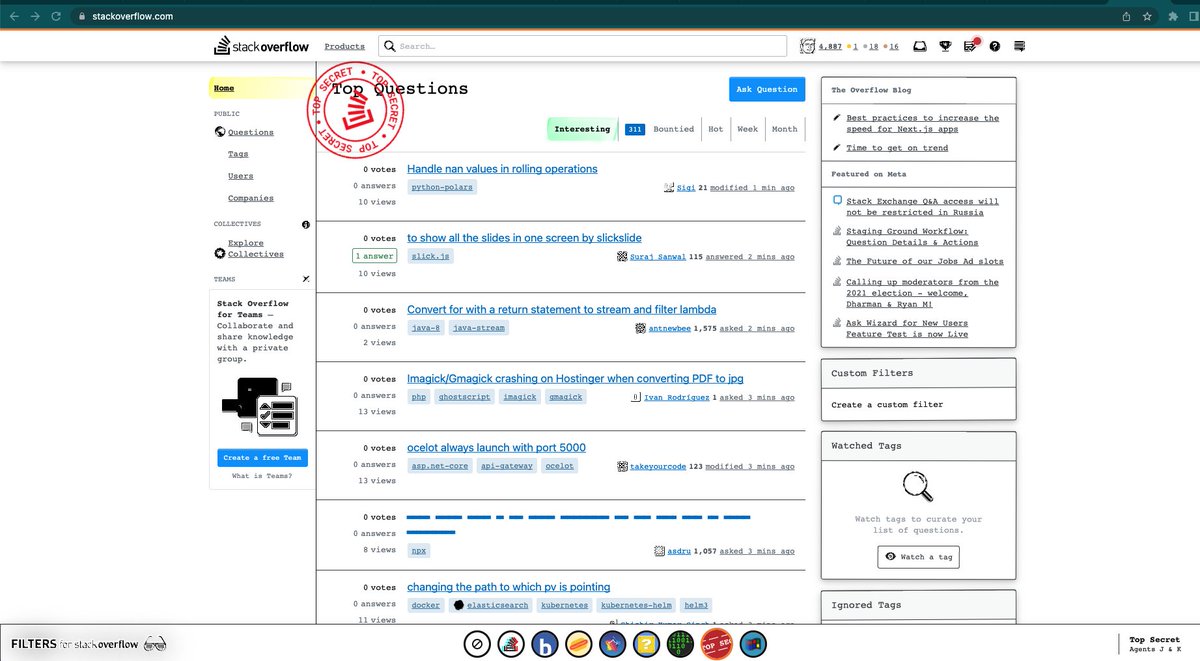Open question Handle nan values in rolling operations
This screenshot has height=661, width=1200.
[x=502, y=169]
